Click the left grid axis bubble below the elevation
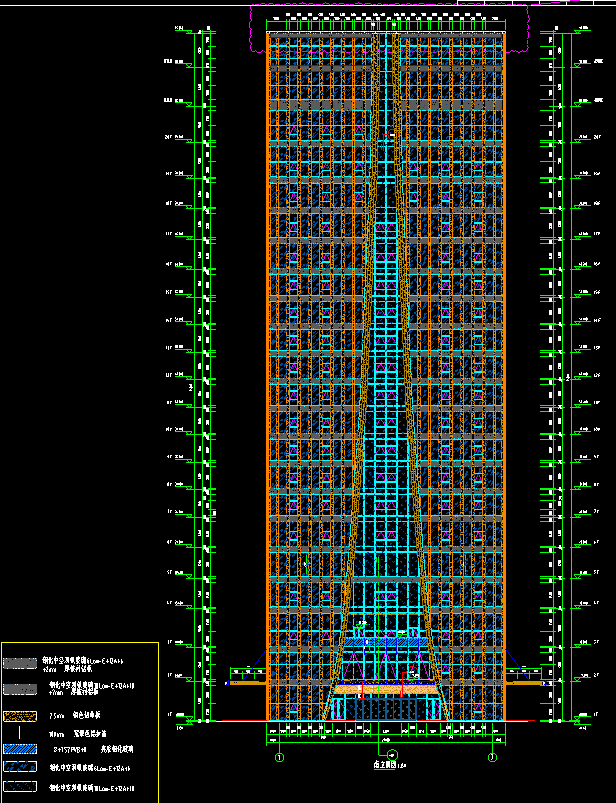This screenshot has width=616, height=803. [280, 758]
